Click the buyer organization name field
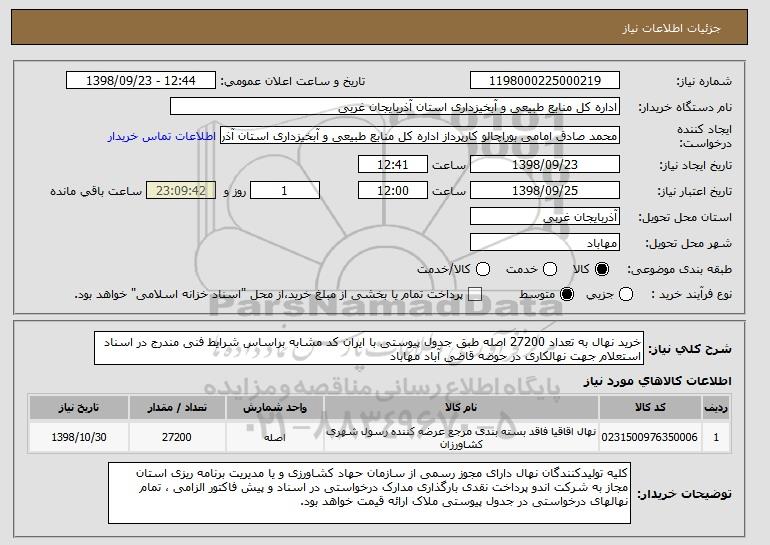The width and height of the screenshot is (770, 545). coord(395,107)
